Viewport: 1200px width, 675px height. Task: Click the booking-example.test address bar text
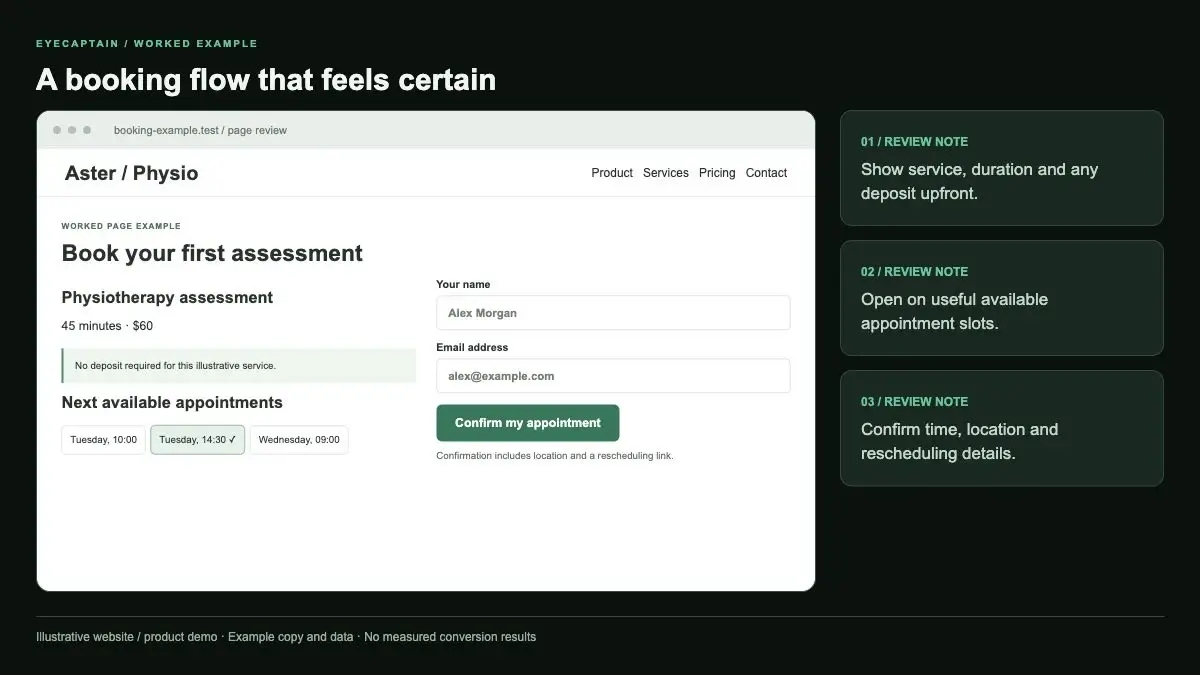point(200,130)
